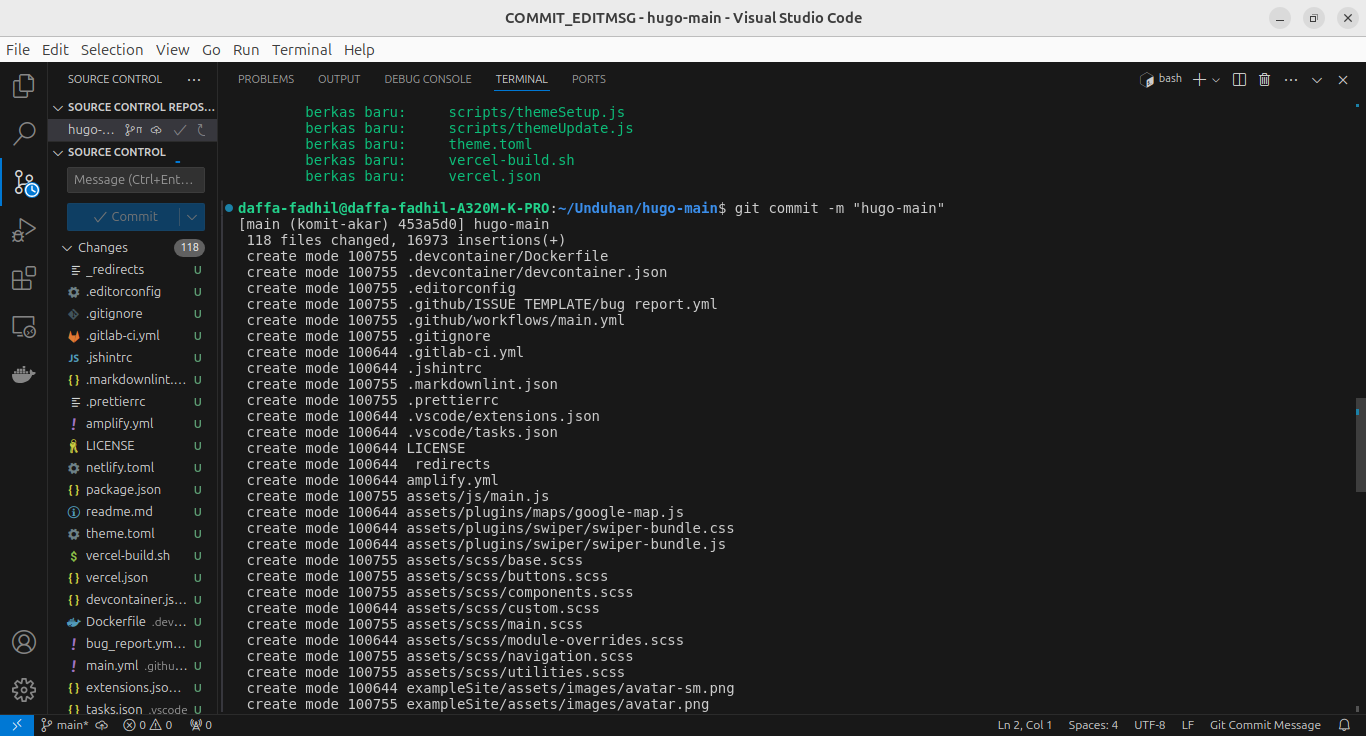Click the refresh icon in repository row

[x=201, y=130]
